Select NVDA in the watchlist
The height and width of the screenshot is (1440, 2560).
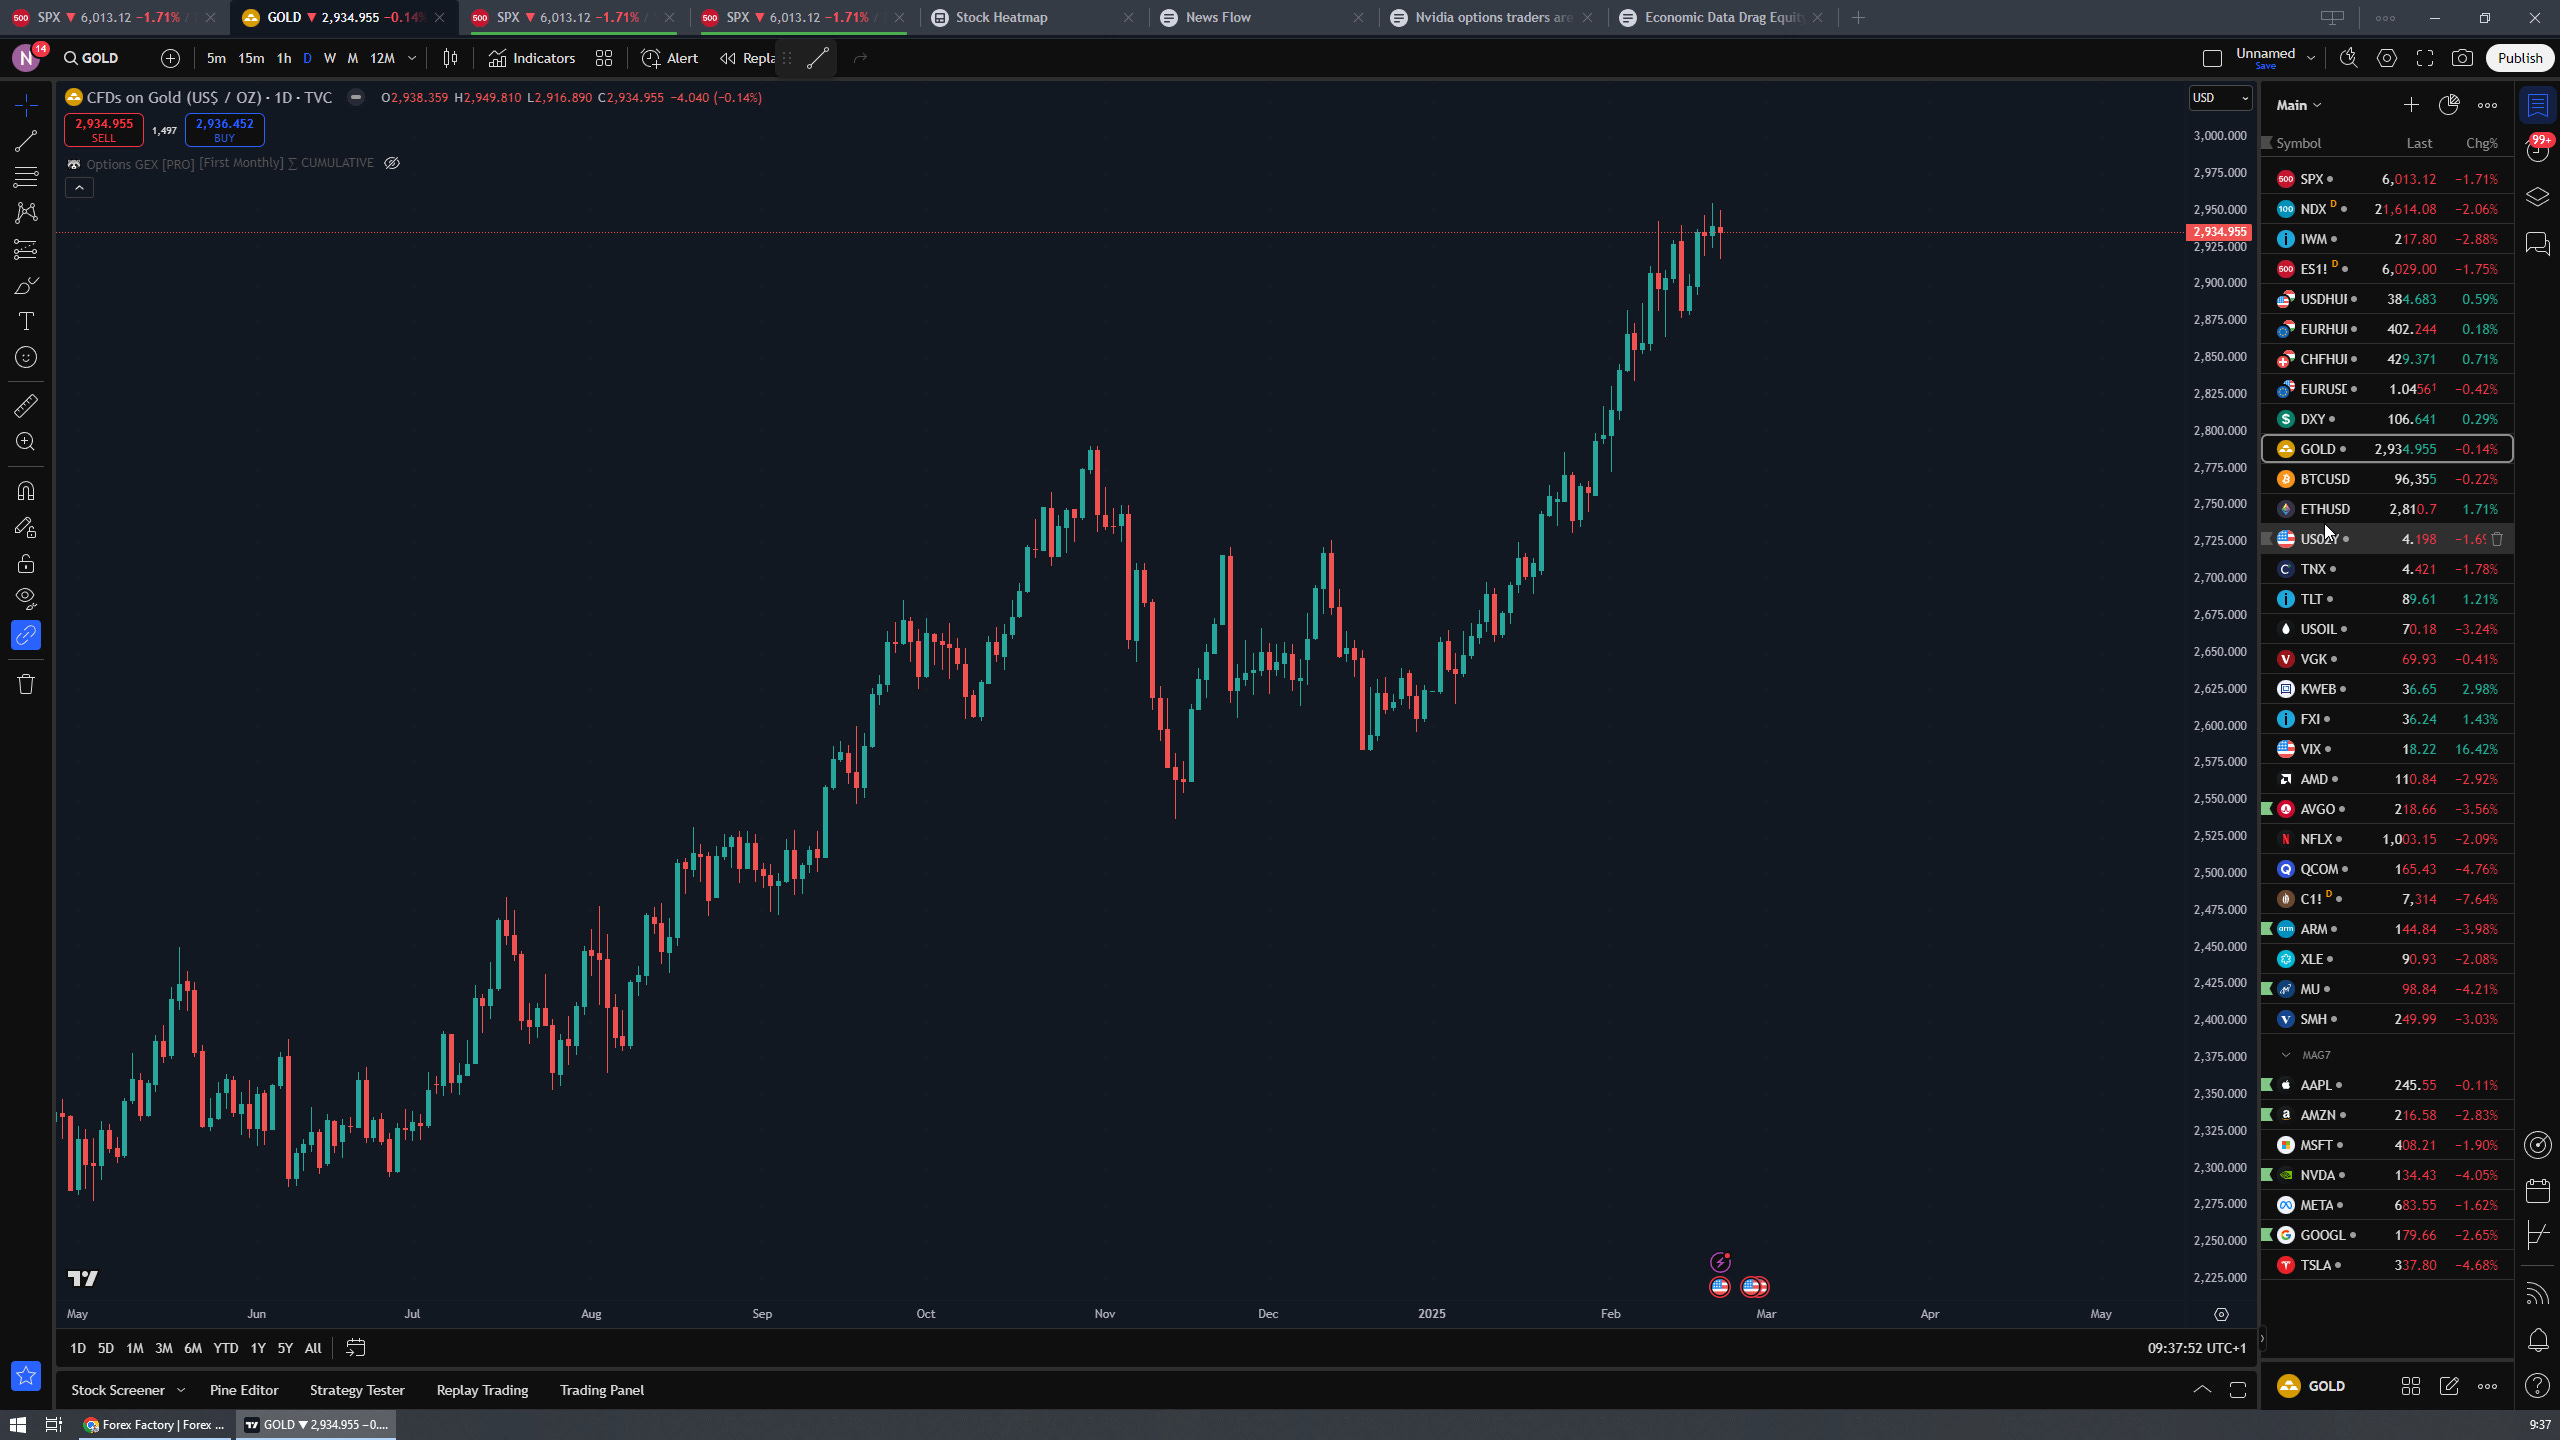pos(2318,1175)
